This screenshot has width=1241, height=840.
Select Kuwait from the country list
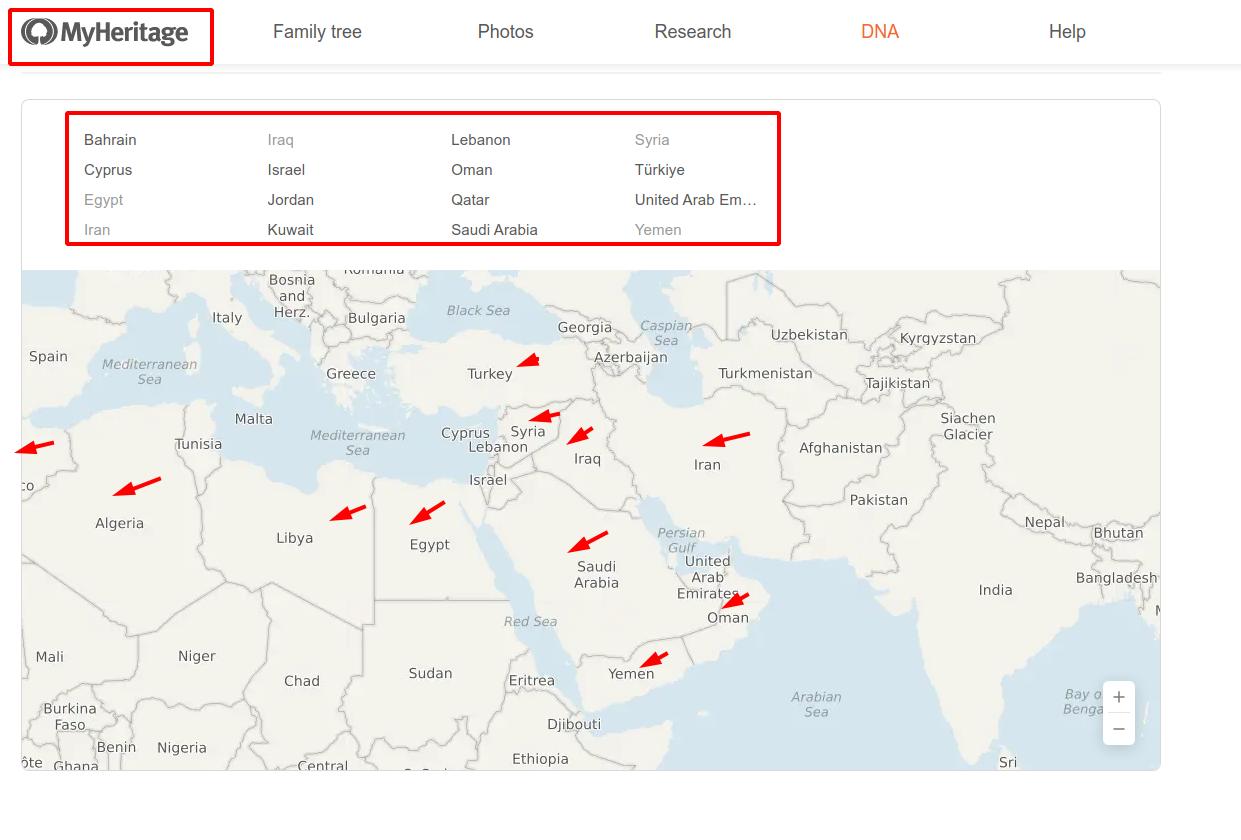[290, 230]
